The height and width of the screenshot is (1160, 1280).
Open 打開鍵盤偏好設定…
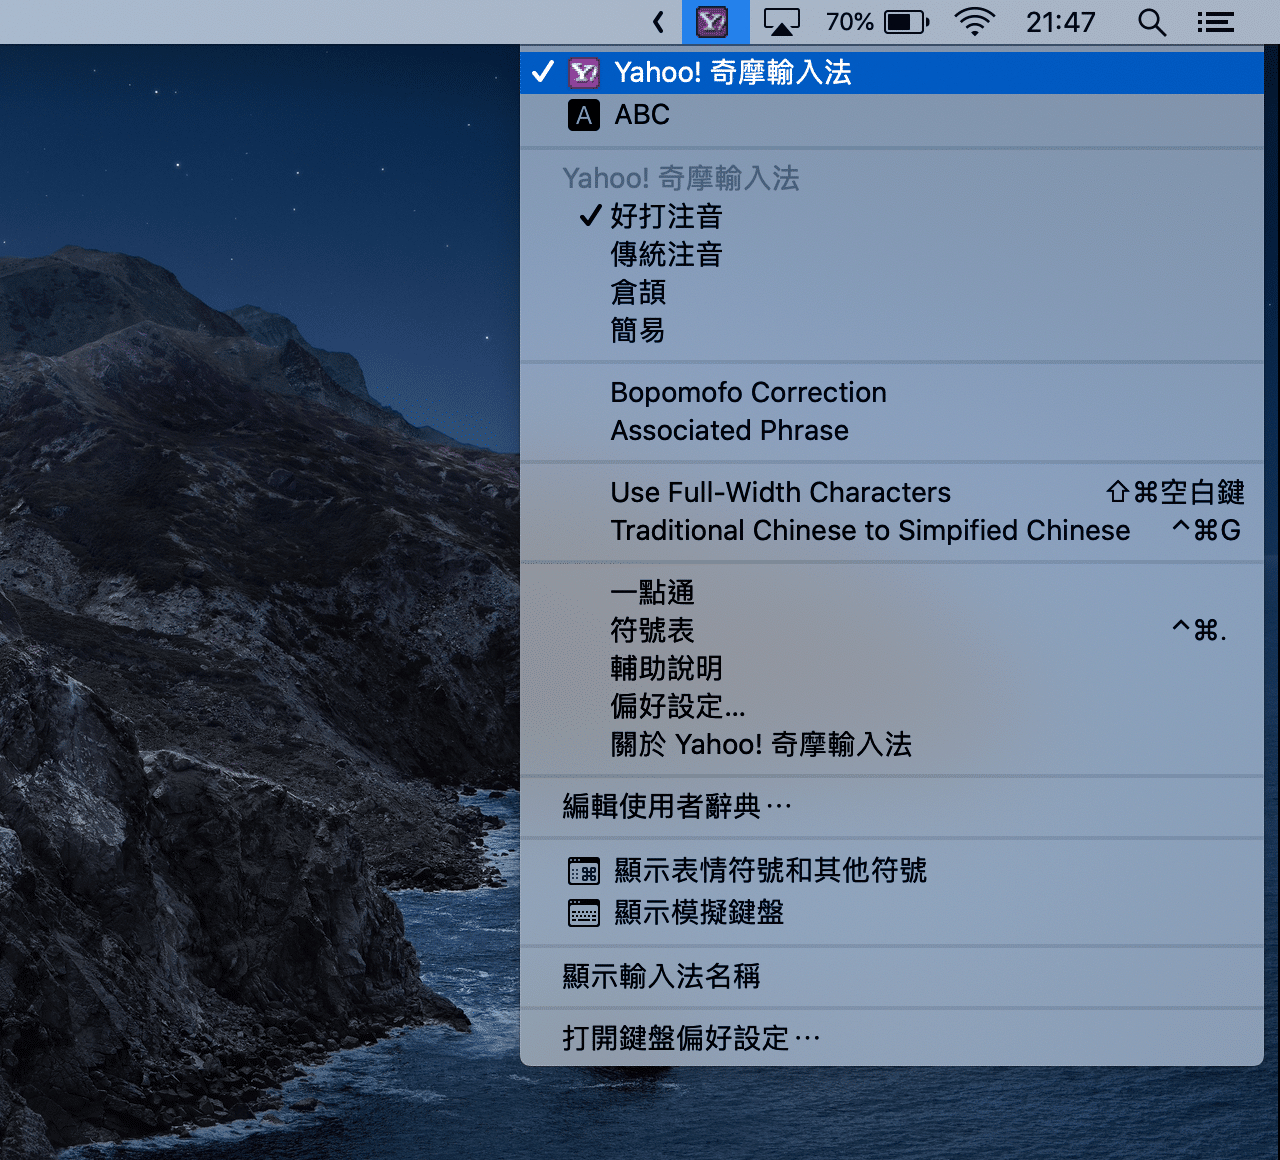[x=892, y=1038]
